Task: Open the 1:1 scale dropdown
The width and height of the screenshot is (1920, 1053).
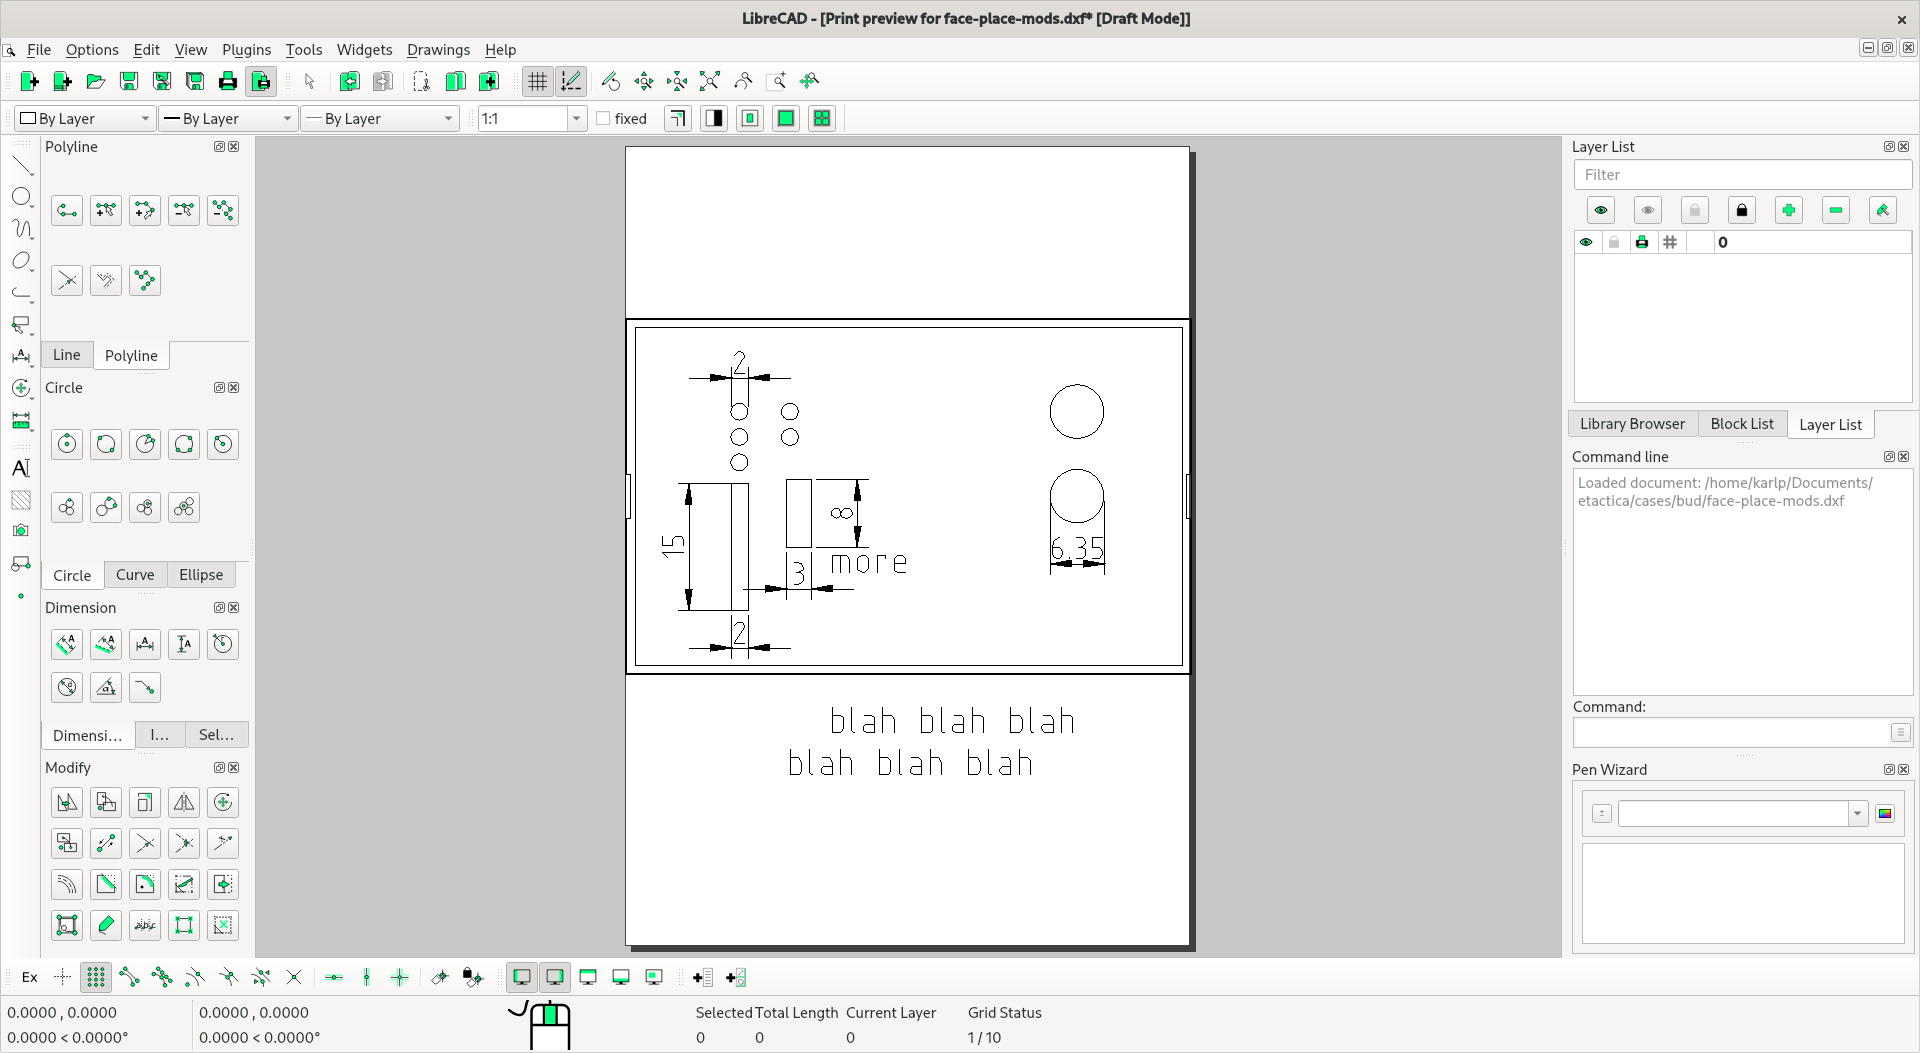Action: point(529,118)
